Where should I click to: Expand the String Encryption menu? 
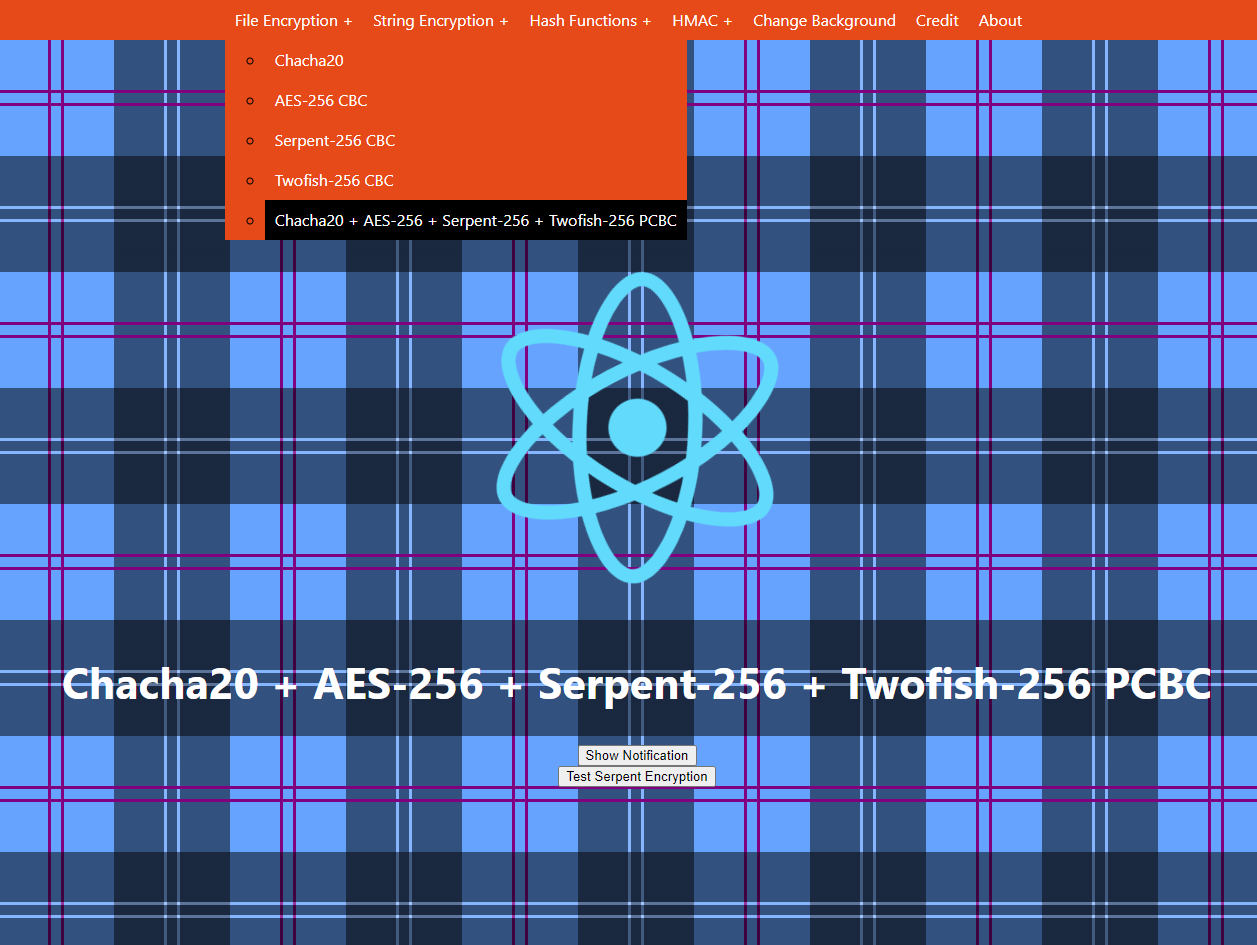pos(440,20)
